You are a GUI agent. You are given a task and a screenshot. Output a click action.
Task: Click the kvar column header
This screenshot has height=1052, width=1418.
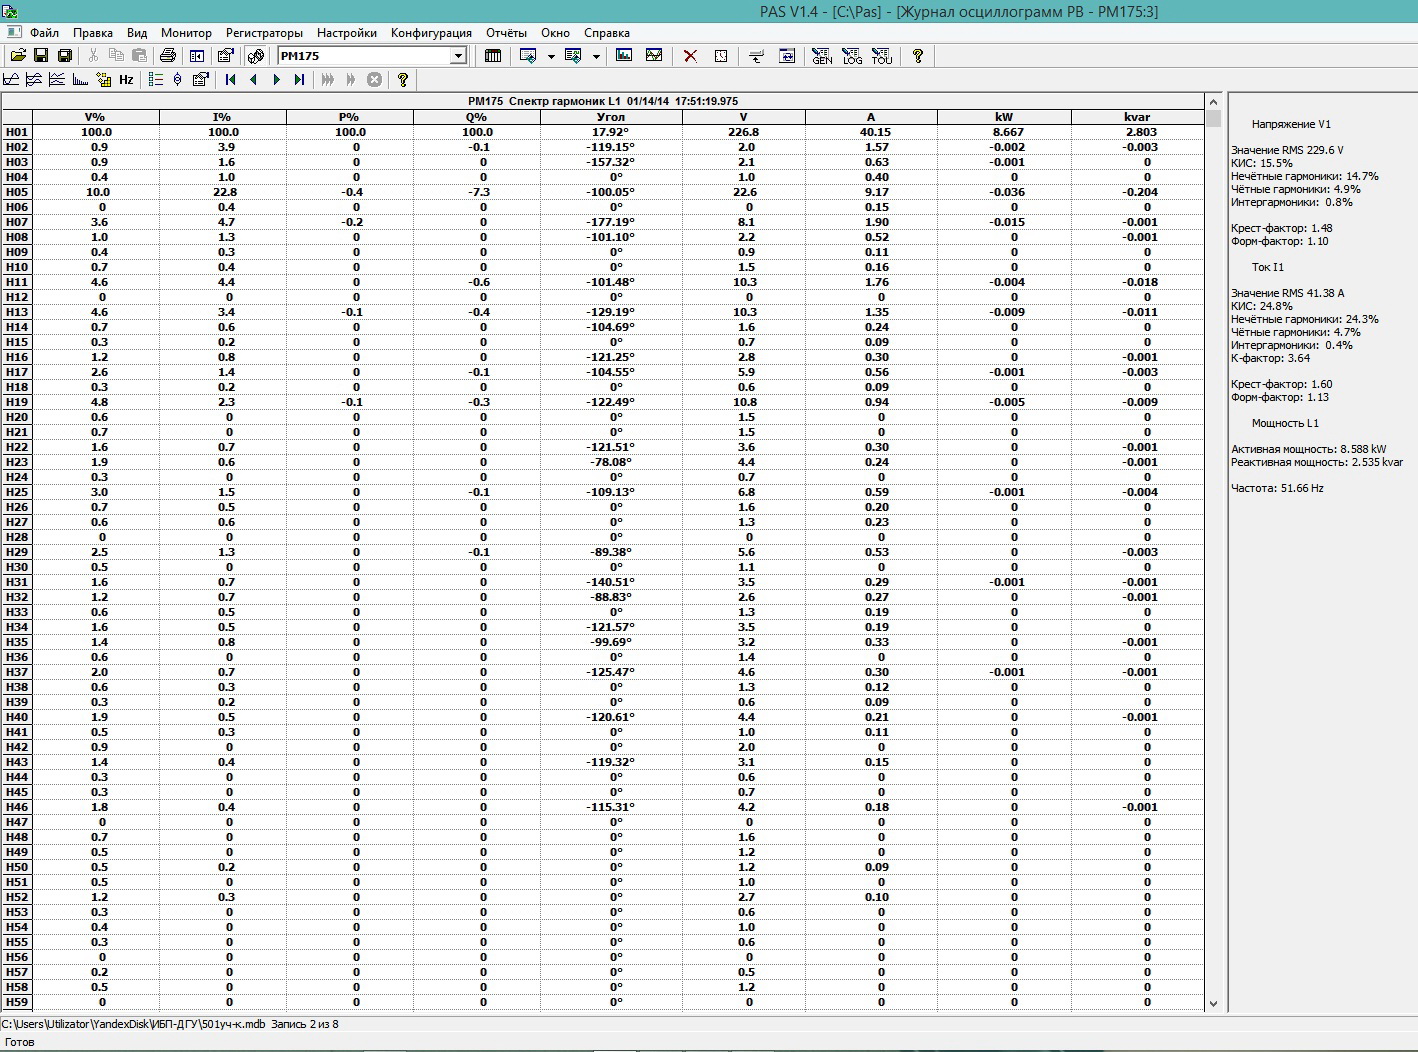(1137, 117)
